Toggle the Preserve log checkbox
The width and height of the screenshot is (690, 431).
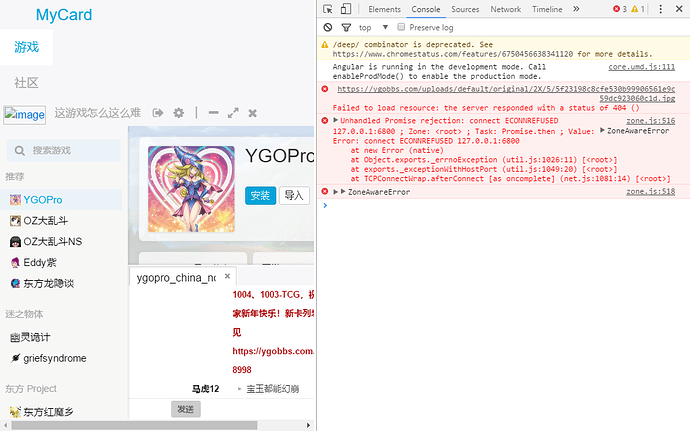point(401,27)
